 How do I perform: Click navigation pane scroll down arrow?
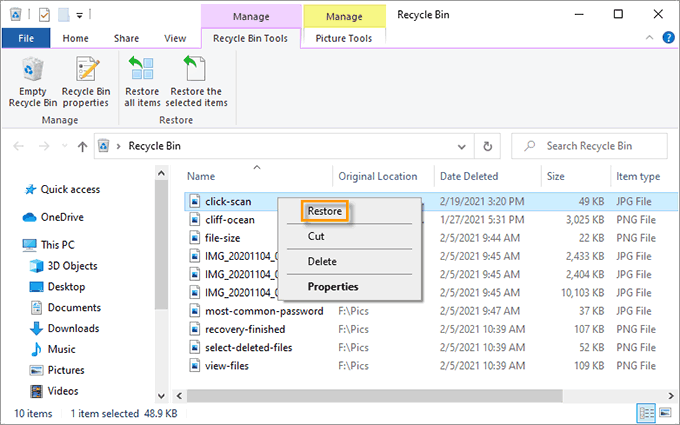pos(161,396)
